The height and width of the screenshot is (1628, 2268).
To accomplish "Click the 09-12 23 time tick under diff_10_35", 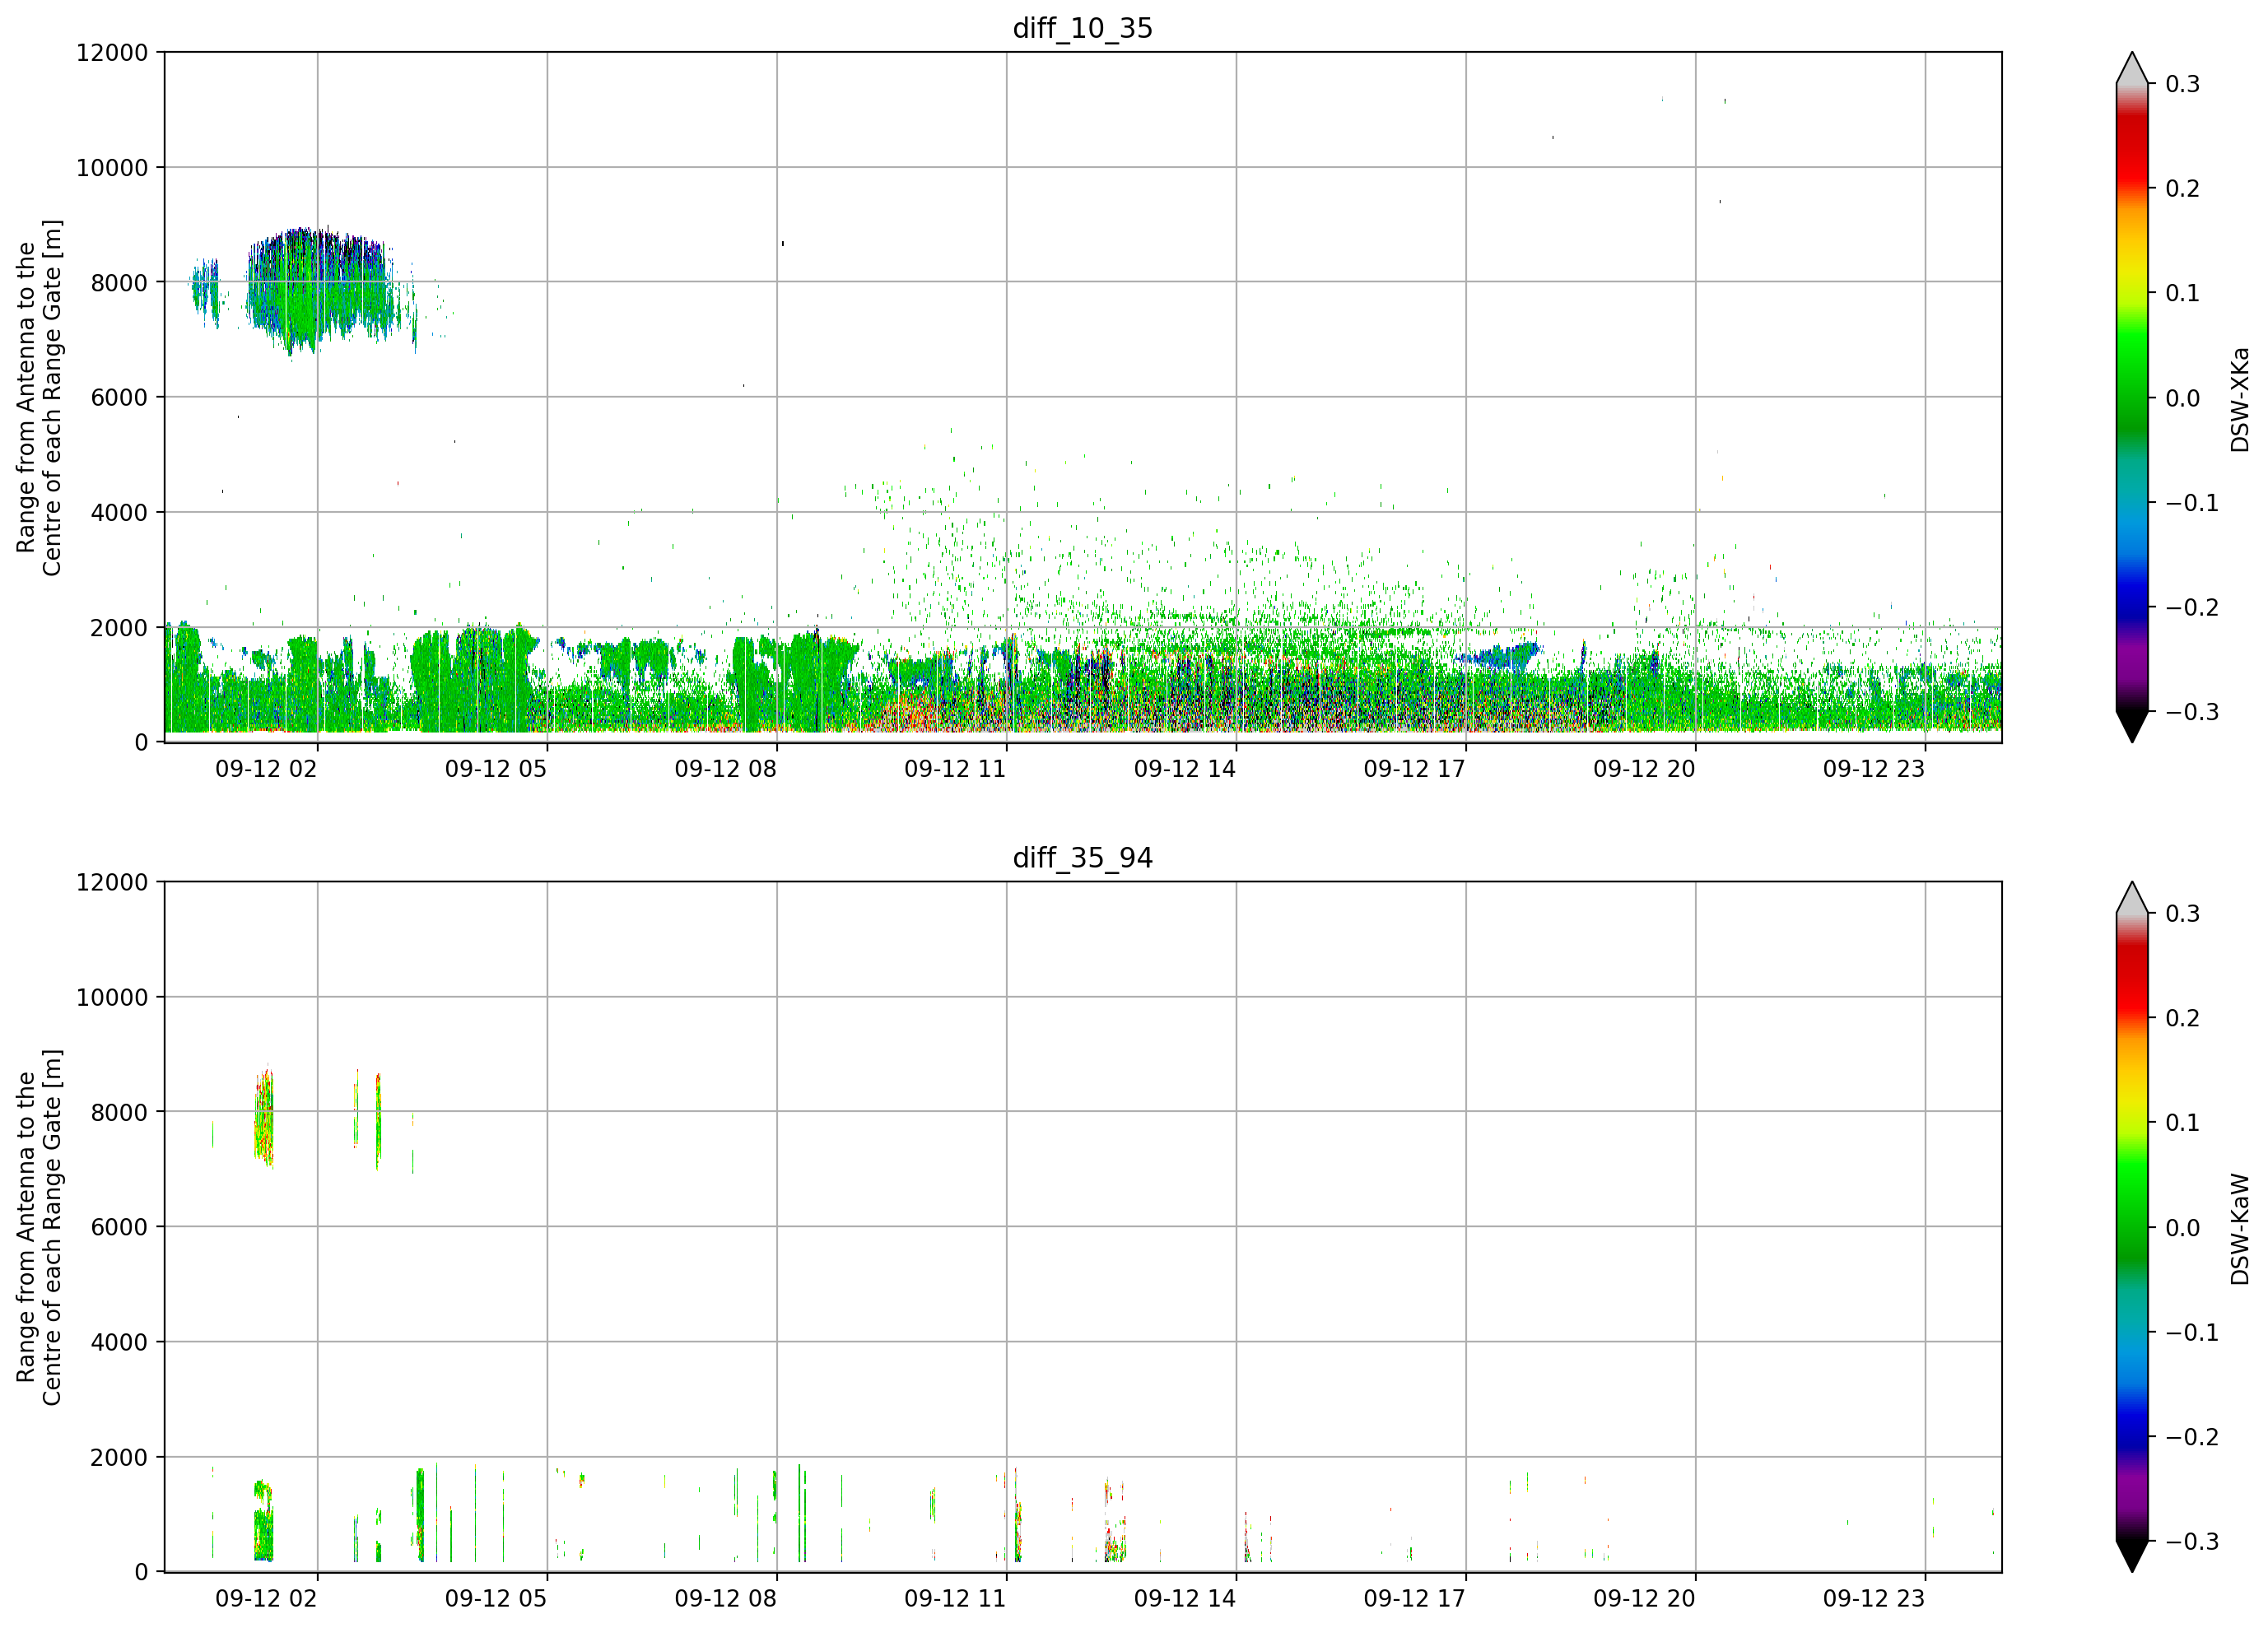I will pyautogui.click(x=1874, y=769).
